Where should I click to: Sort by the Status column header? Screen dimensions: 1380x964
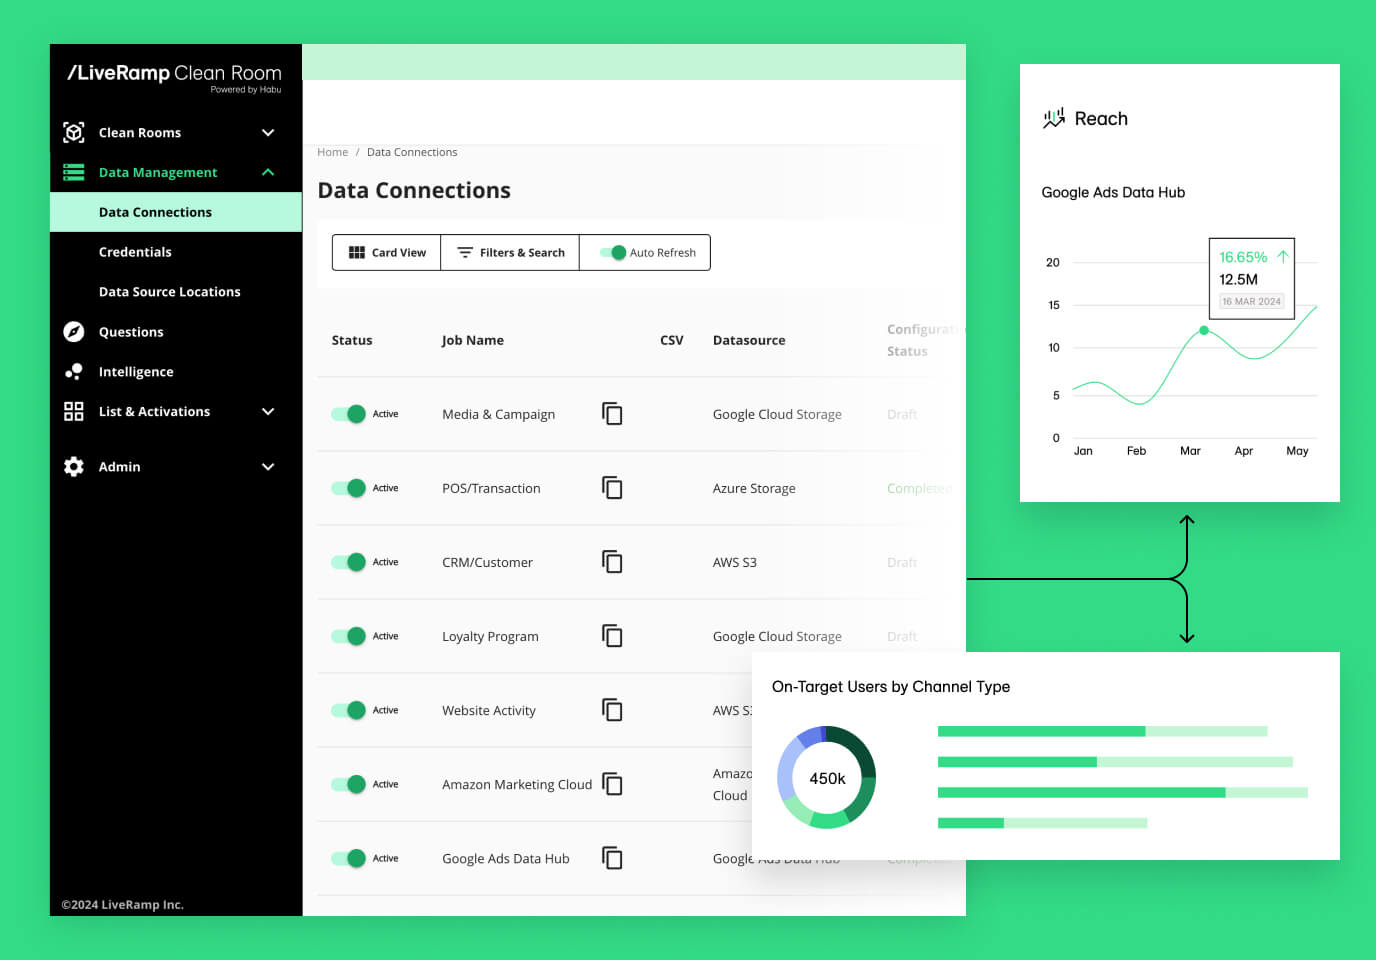(x=352, y=341)
